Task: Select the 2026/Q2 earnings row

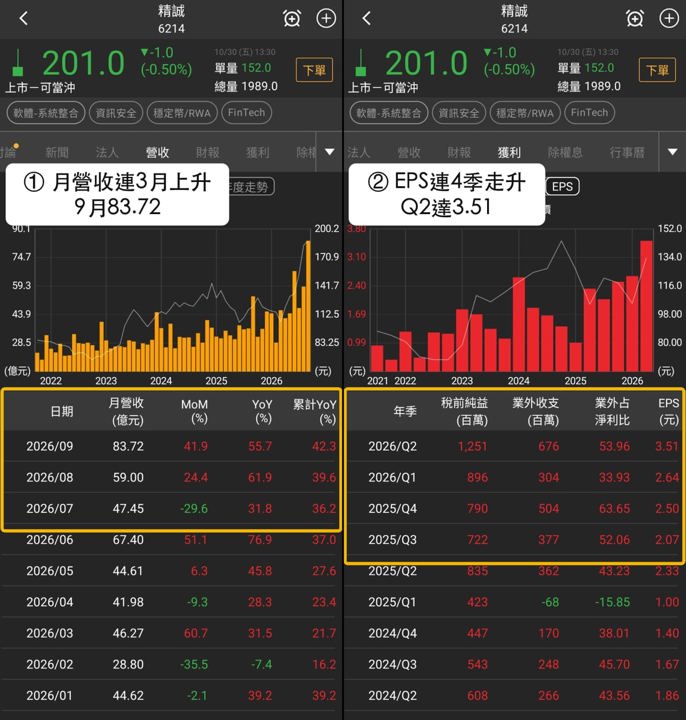Action: click(x=514, y=446)
